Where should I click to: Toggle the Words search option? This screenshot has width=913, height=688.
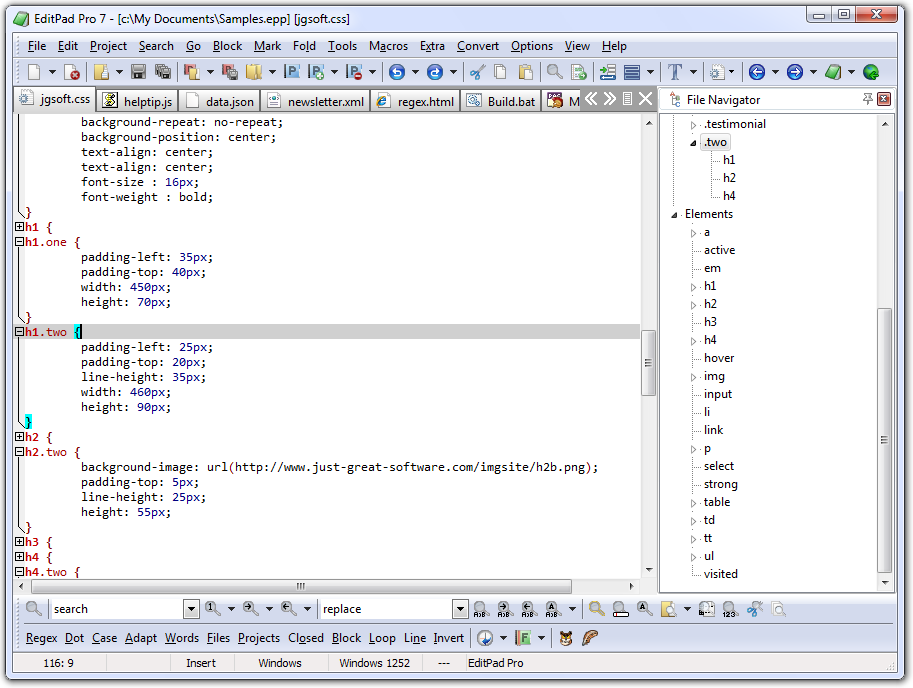click(182, 639)
